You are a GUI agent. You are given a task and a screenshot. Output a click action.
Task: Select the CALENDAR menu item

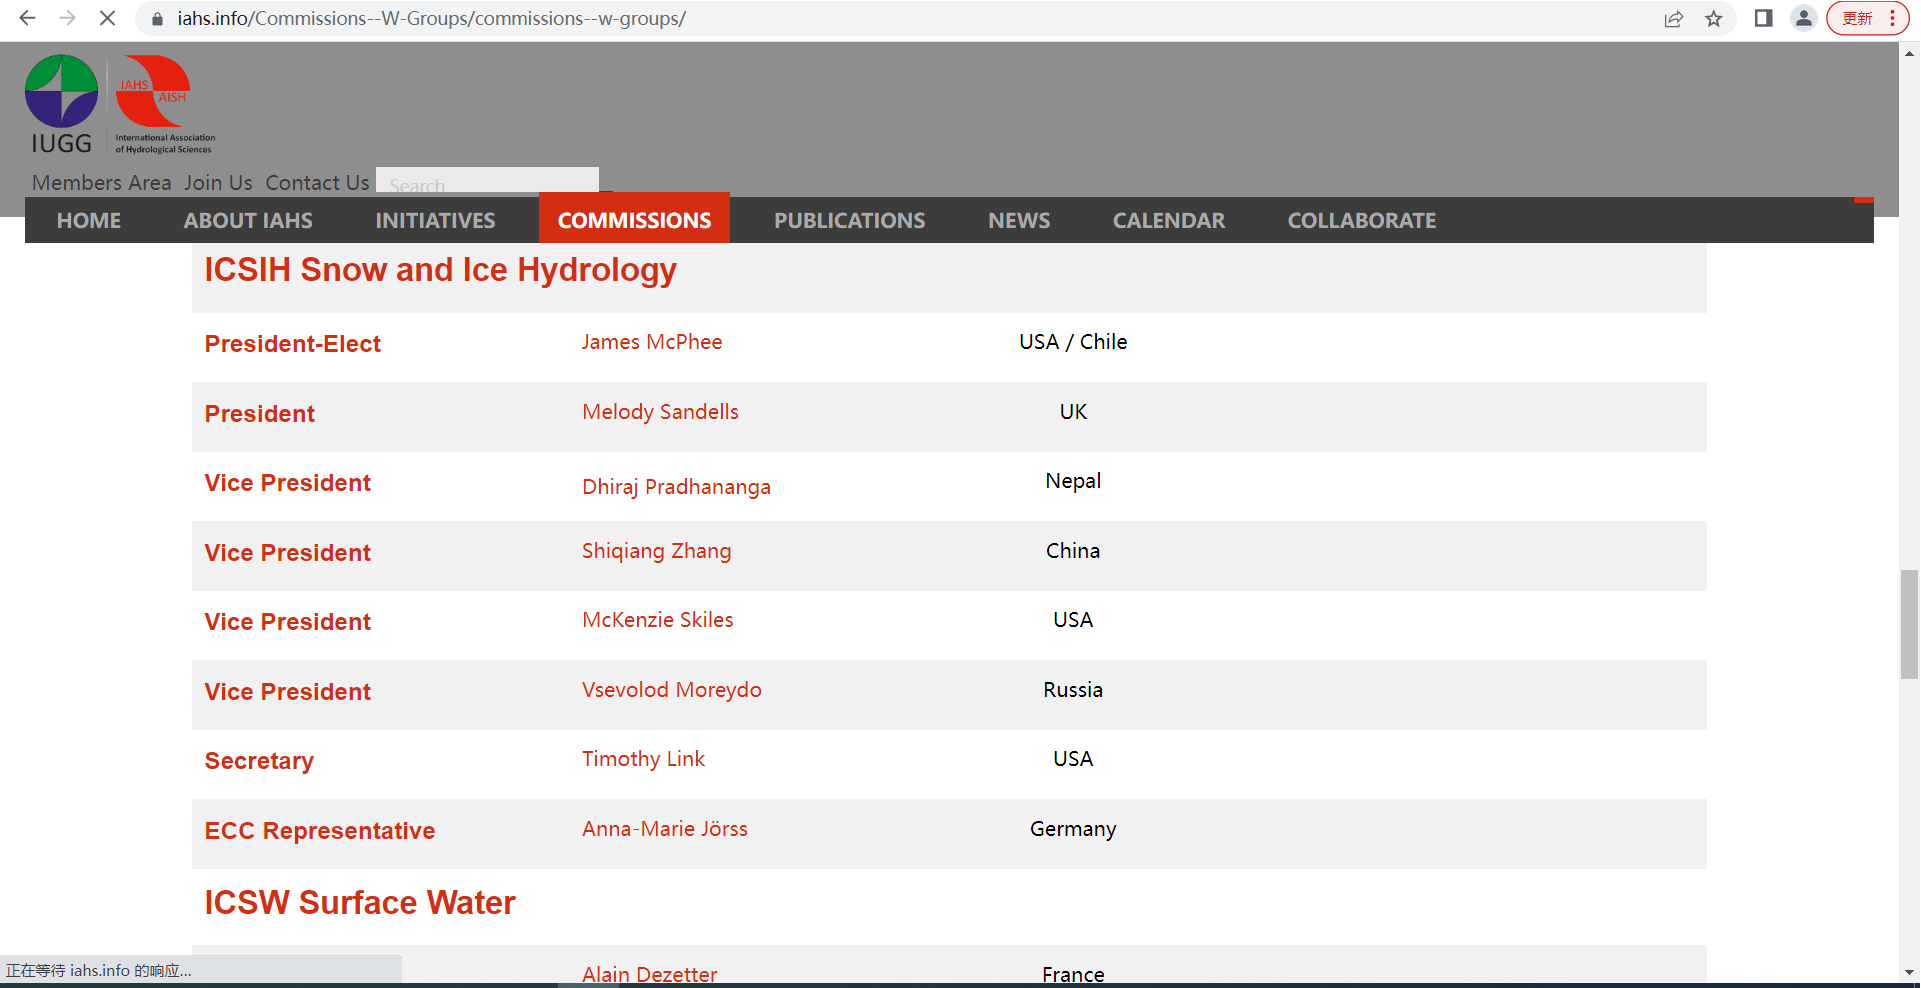tap(1168, 220)
